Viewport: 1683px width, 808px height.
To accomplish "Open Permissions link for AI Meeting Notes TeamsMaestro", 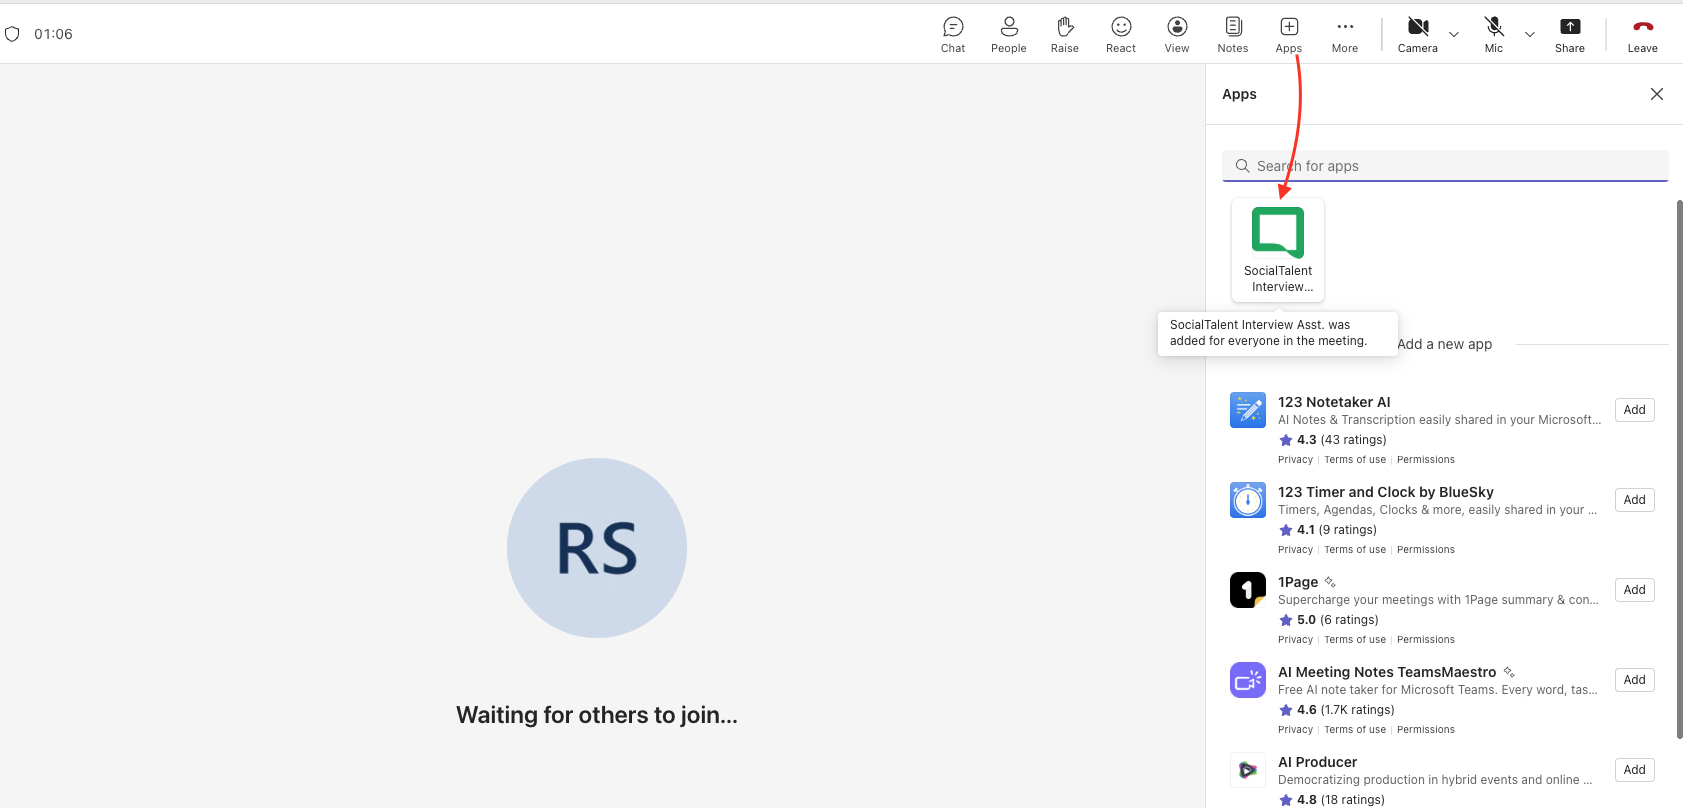I will click(1425, 730).
